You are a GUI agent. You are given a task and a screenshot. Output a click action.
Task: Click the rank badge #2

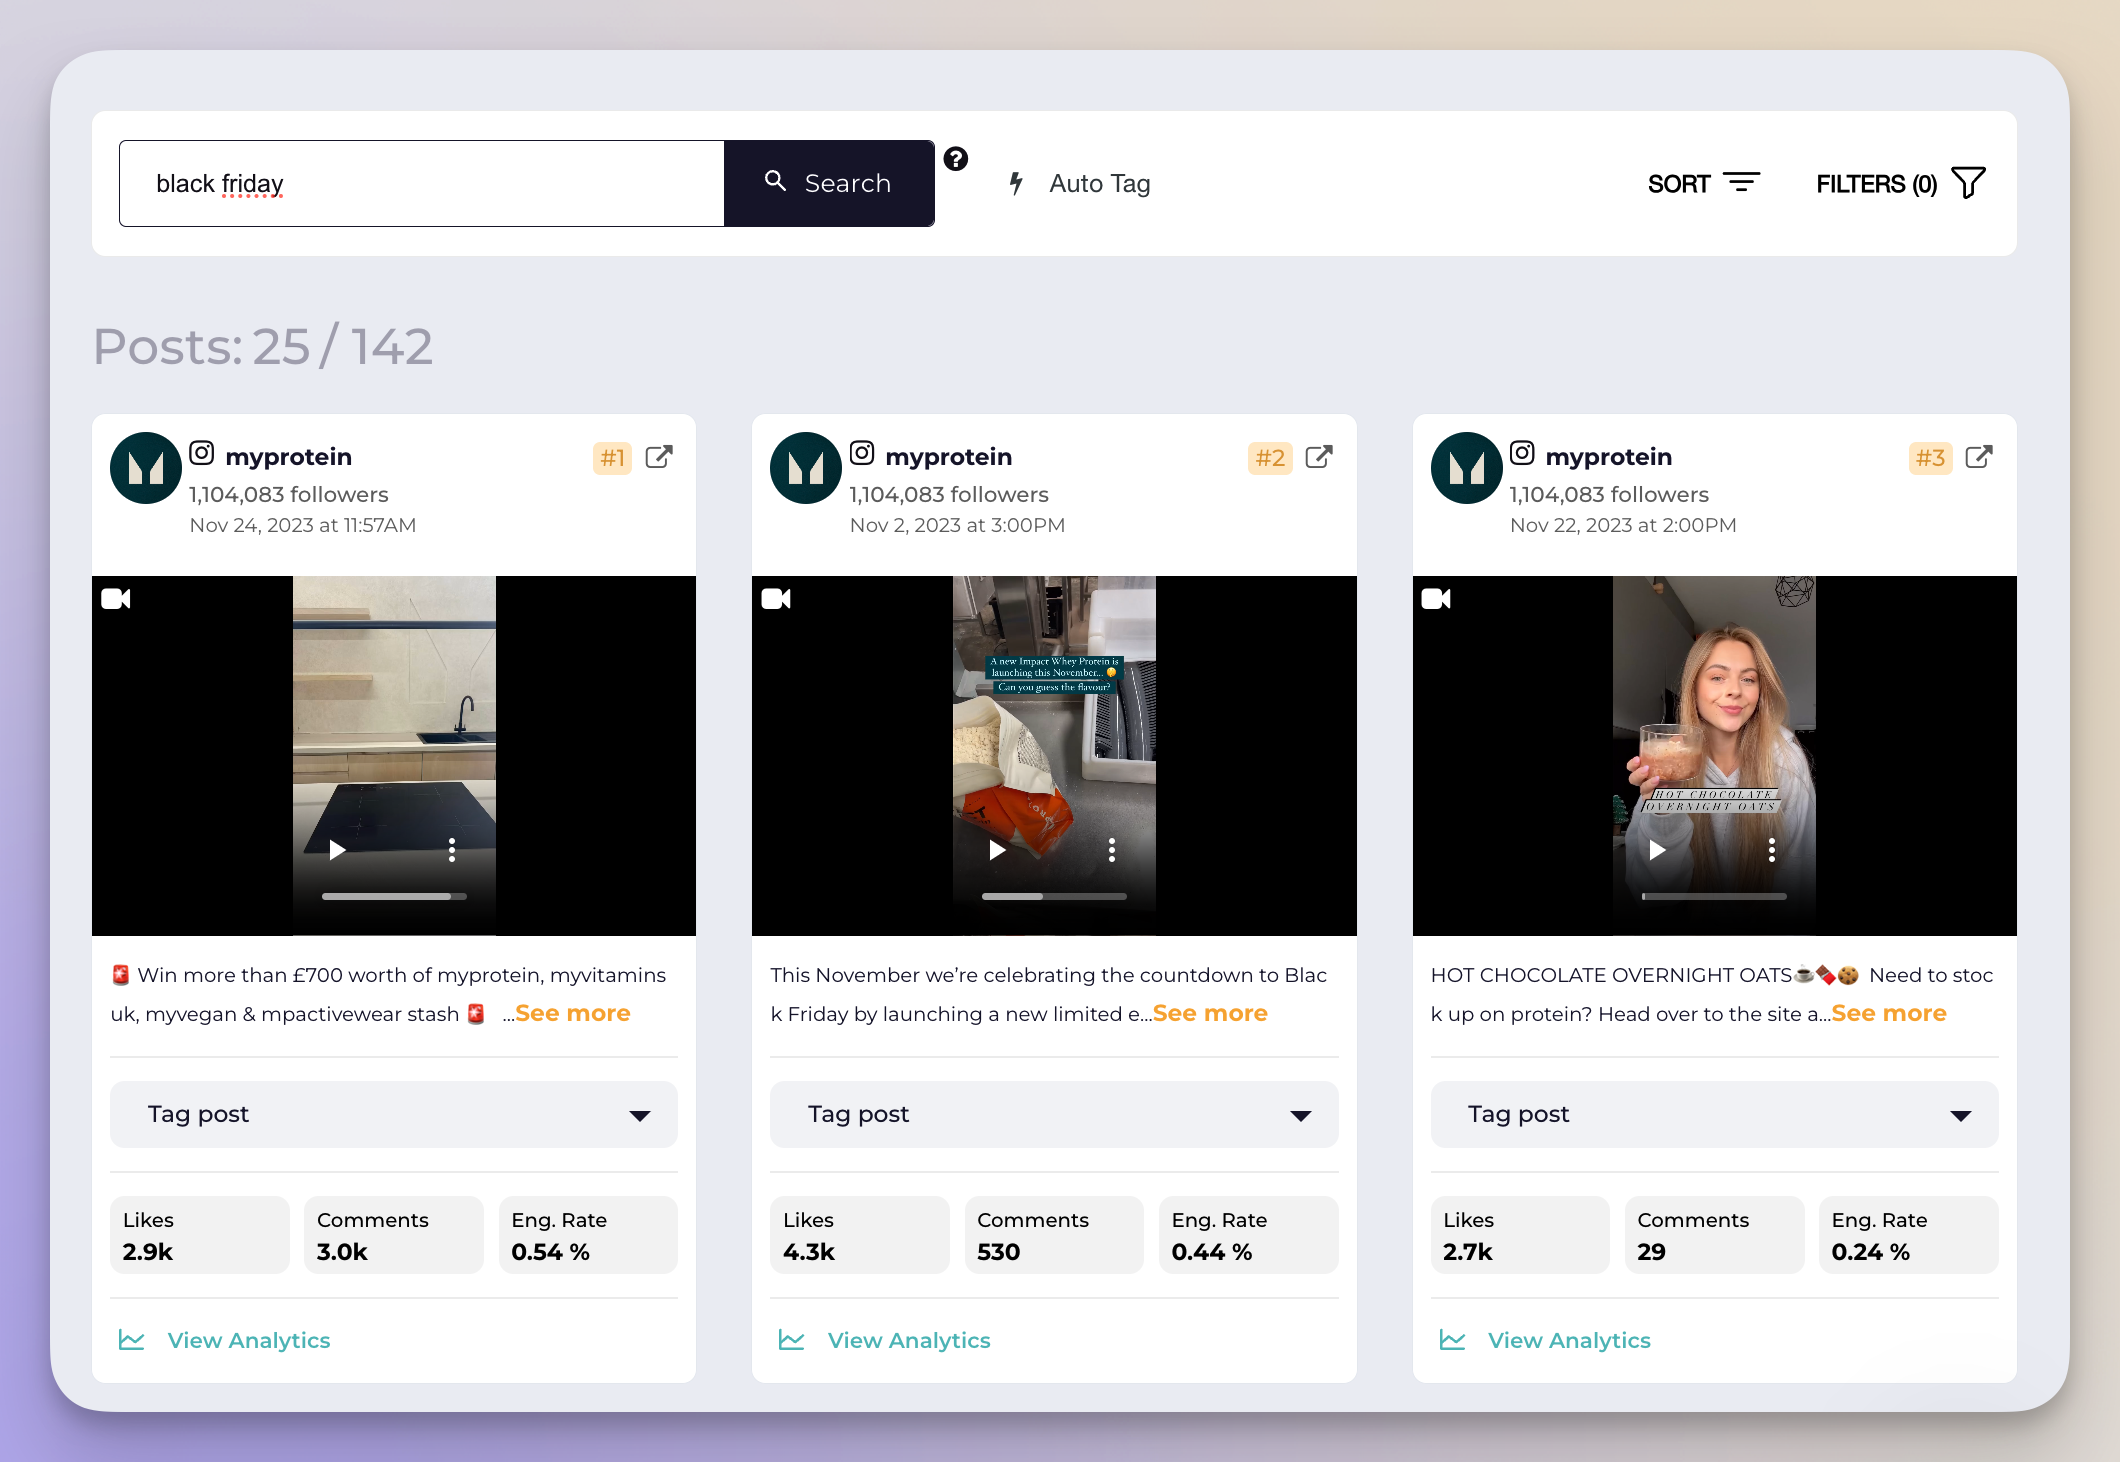coord(1270,458)
